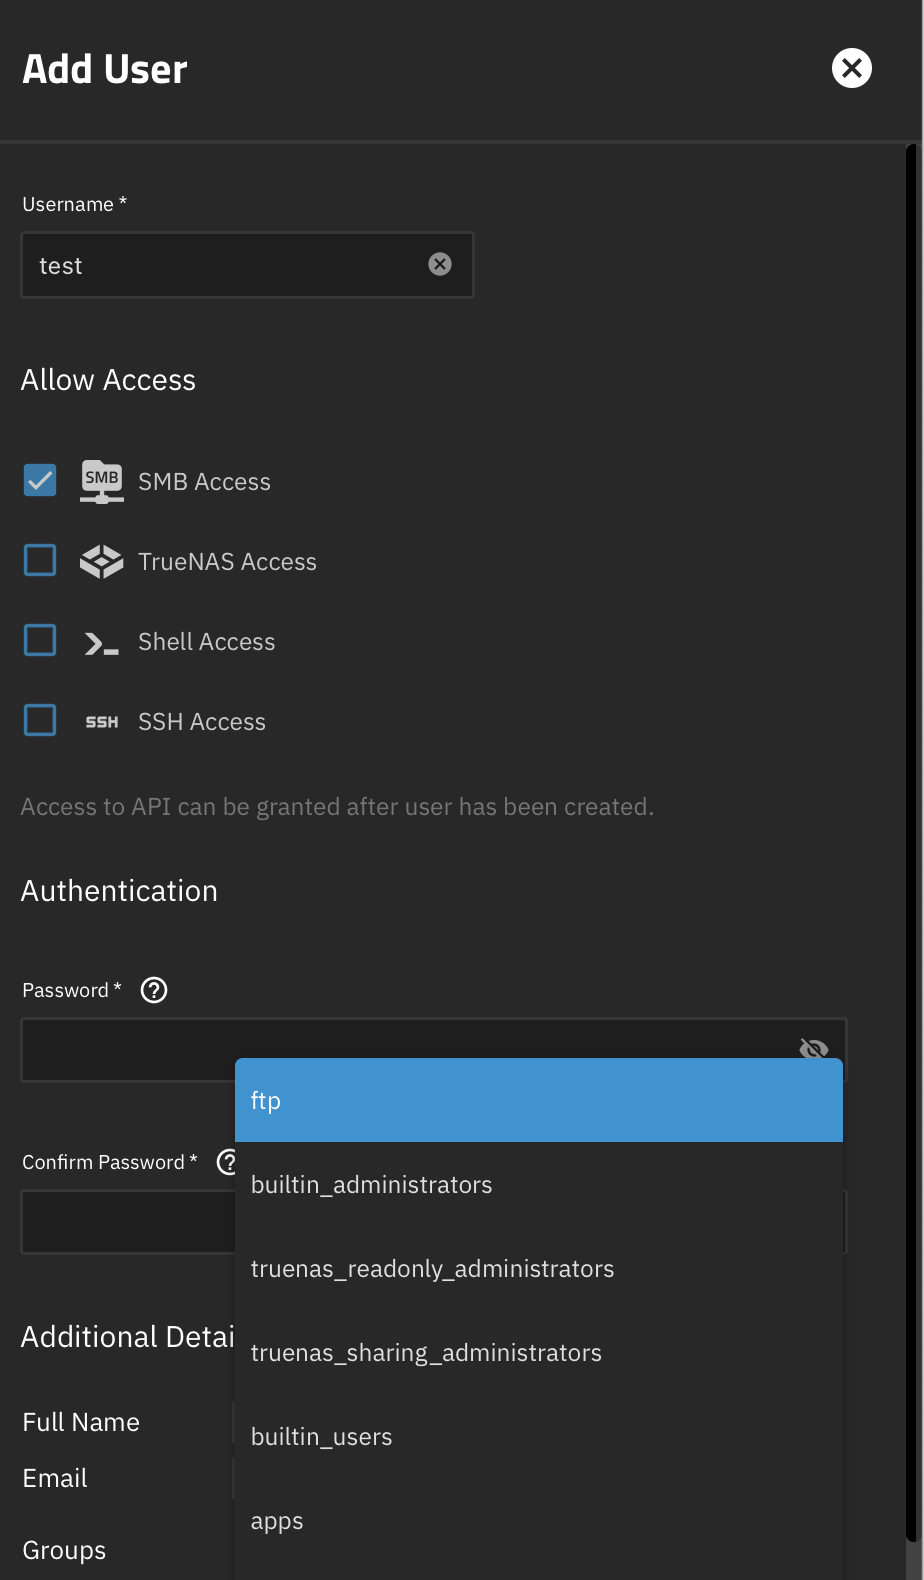Close the Add User panel
This screenshot has width=924, height=1580.
(x=851, y=68)
